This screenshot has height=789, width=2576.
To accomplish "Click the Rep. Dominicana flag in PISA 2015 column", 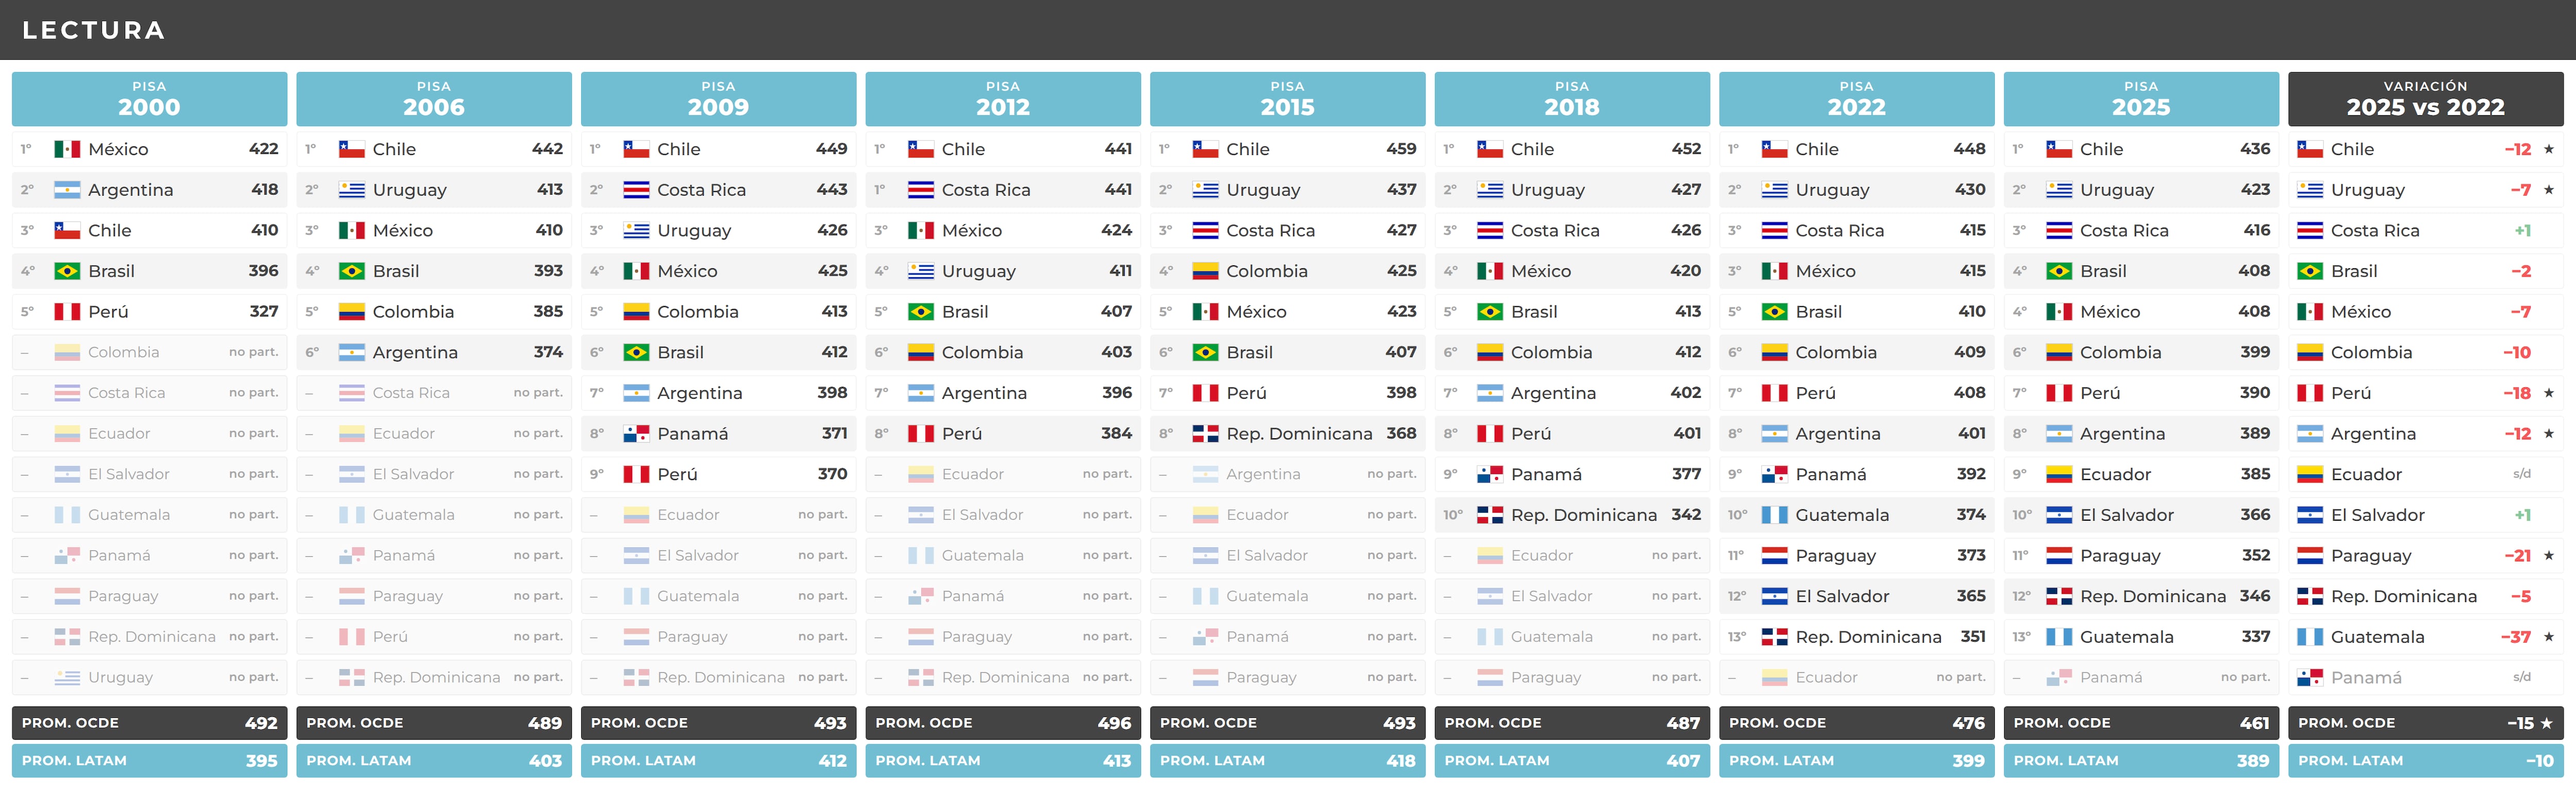I will [x=1206, y=434].
